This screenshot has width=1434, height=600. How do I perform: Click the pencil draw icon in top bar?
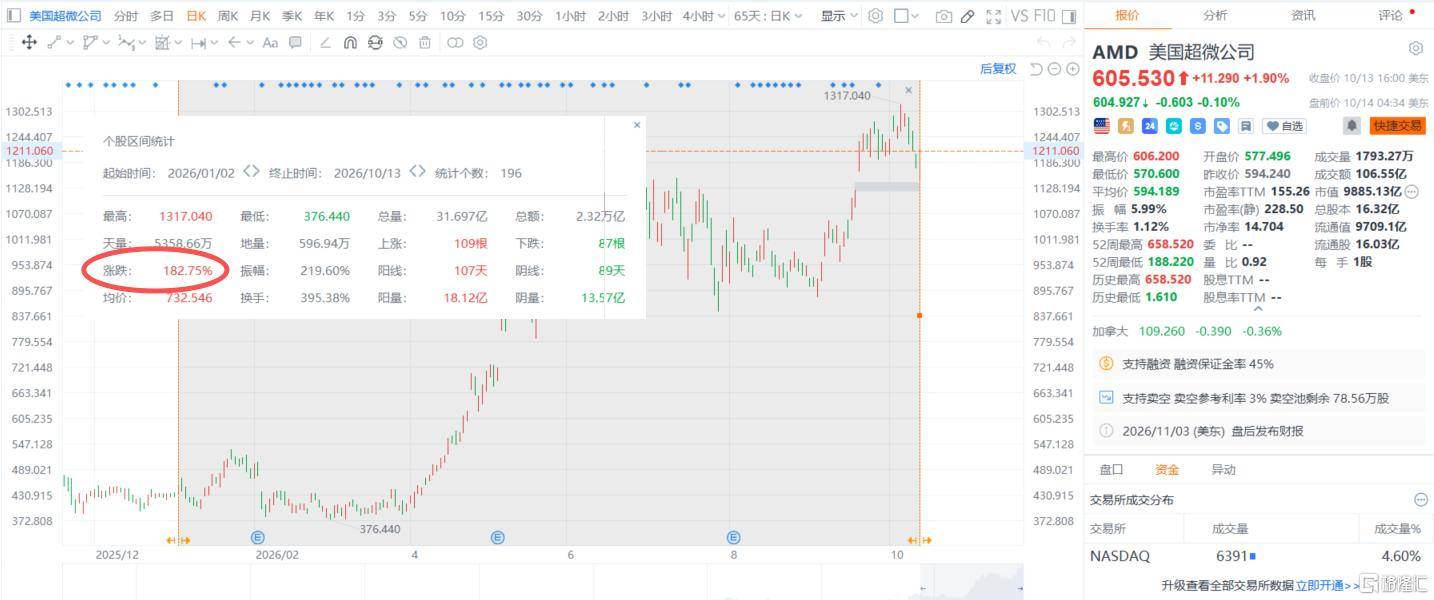click(968, 16)
